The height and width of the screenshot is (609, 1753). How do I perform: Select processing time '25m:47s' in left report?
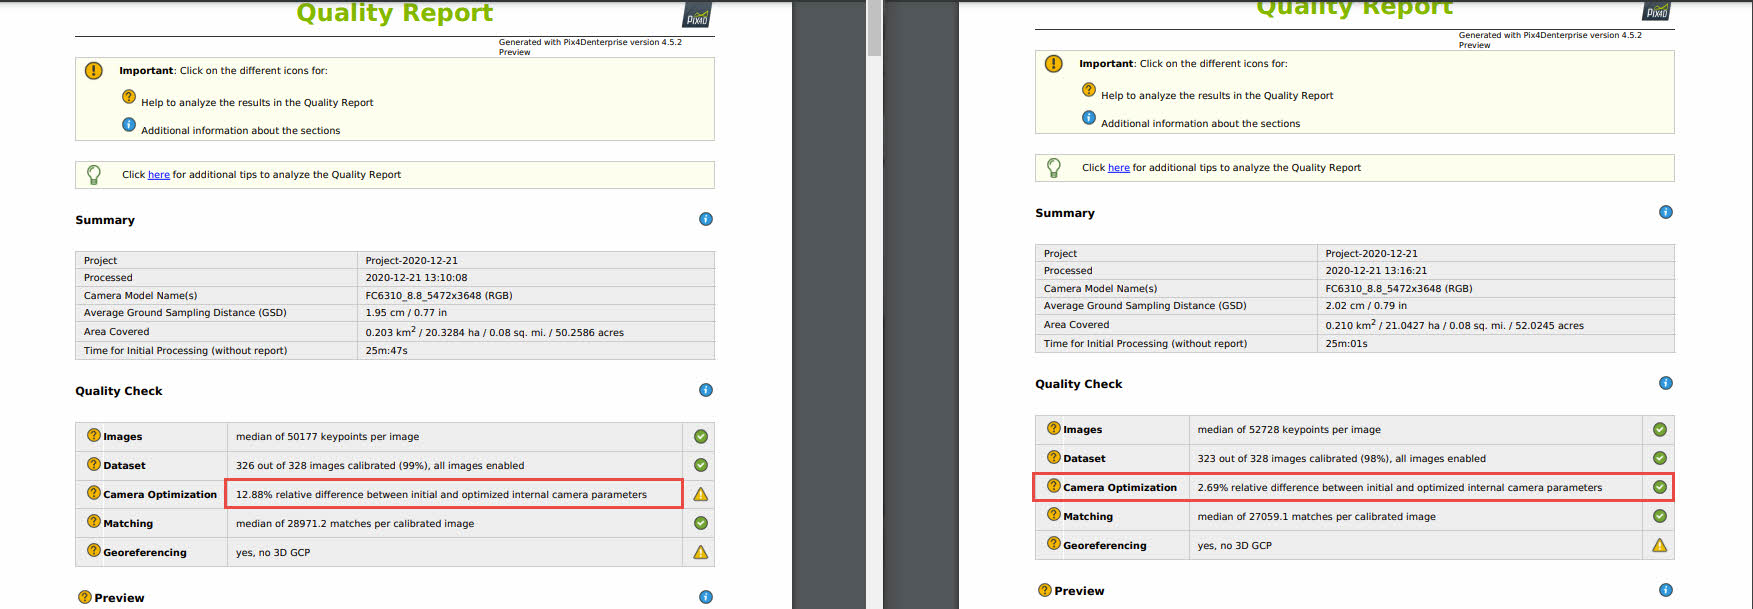coord(386,351)
